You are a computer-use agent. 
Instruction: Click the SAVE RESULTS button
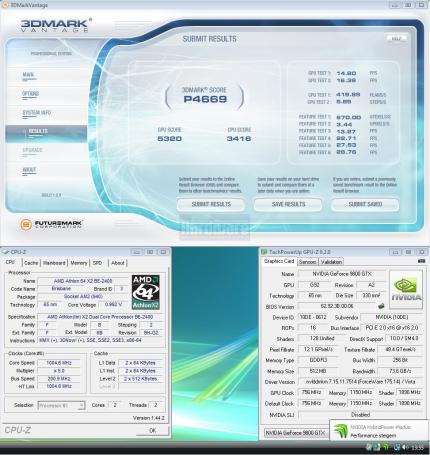tap(288, 204)
